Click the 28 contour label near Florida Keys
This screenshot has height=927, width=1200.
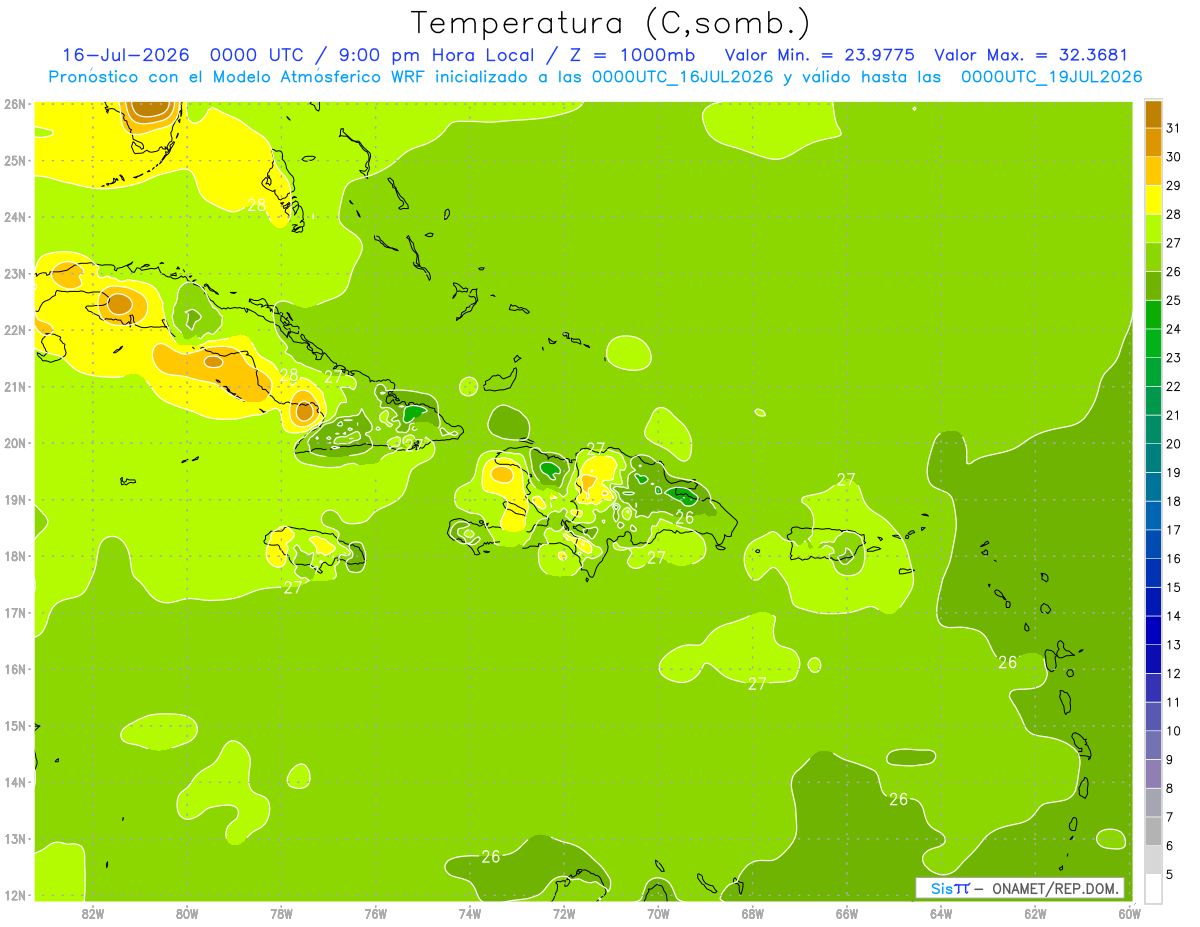pos(257,206)
